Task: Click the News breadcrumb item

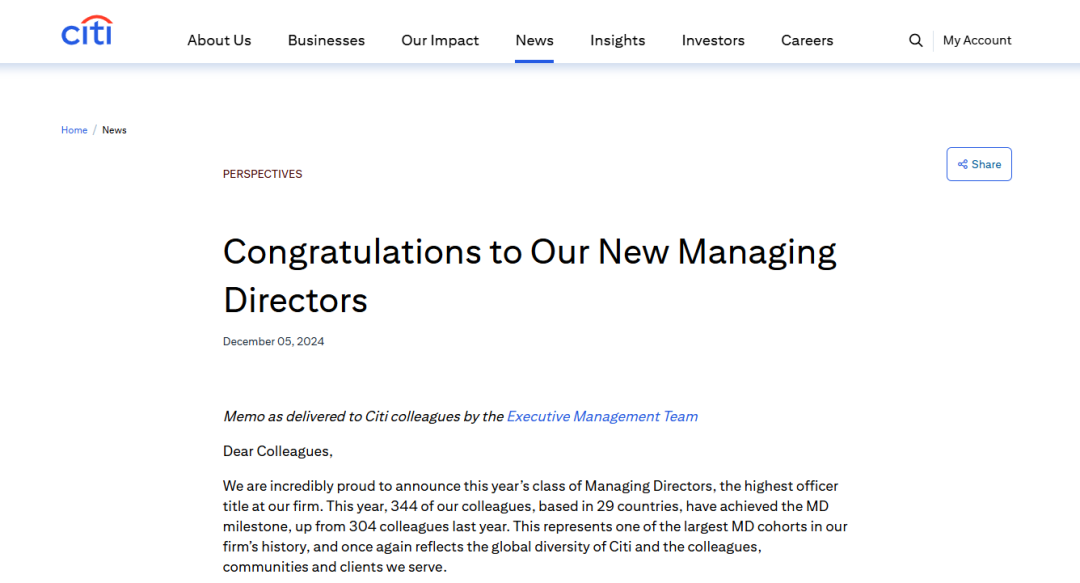Action: [x=114, y=130]
